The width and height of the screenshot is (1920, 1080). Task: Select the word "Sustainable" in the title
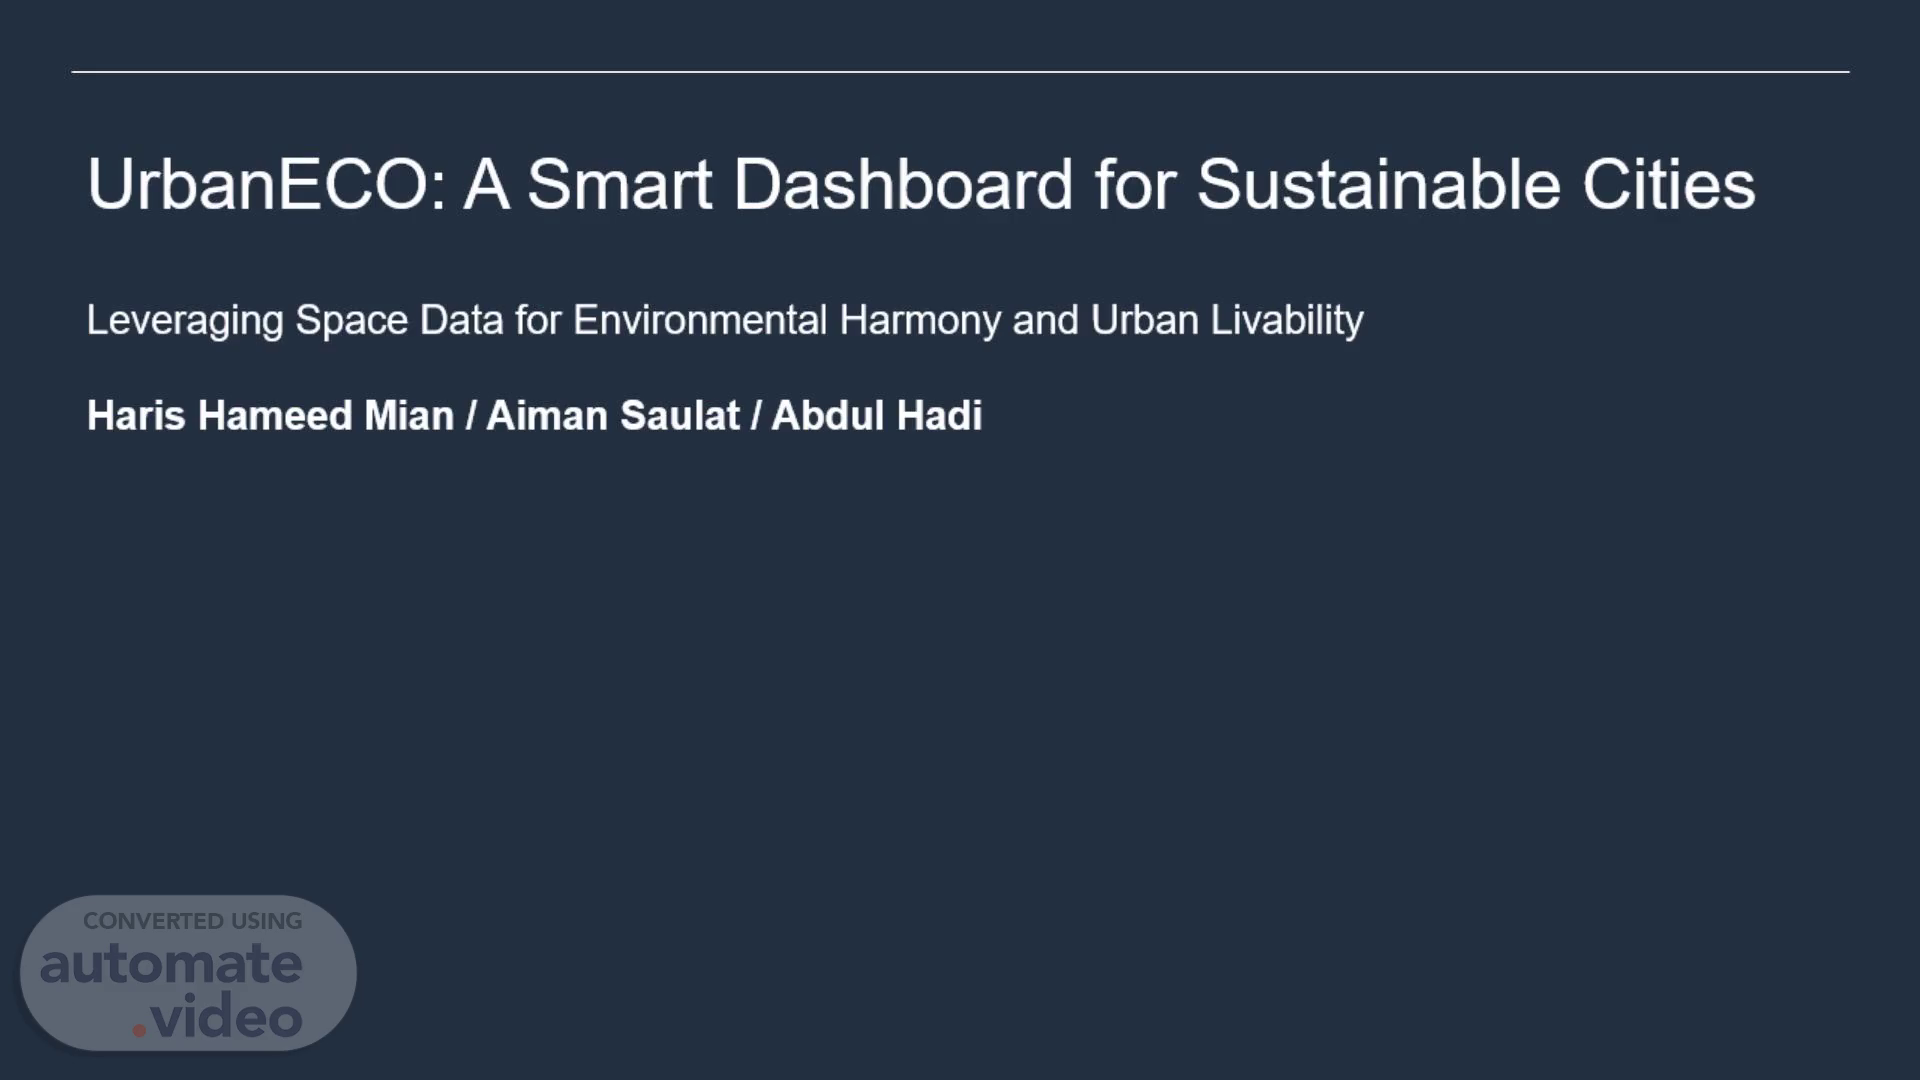pos(1378,184)
